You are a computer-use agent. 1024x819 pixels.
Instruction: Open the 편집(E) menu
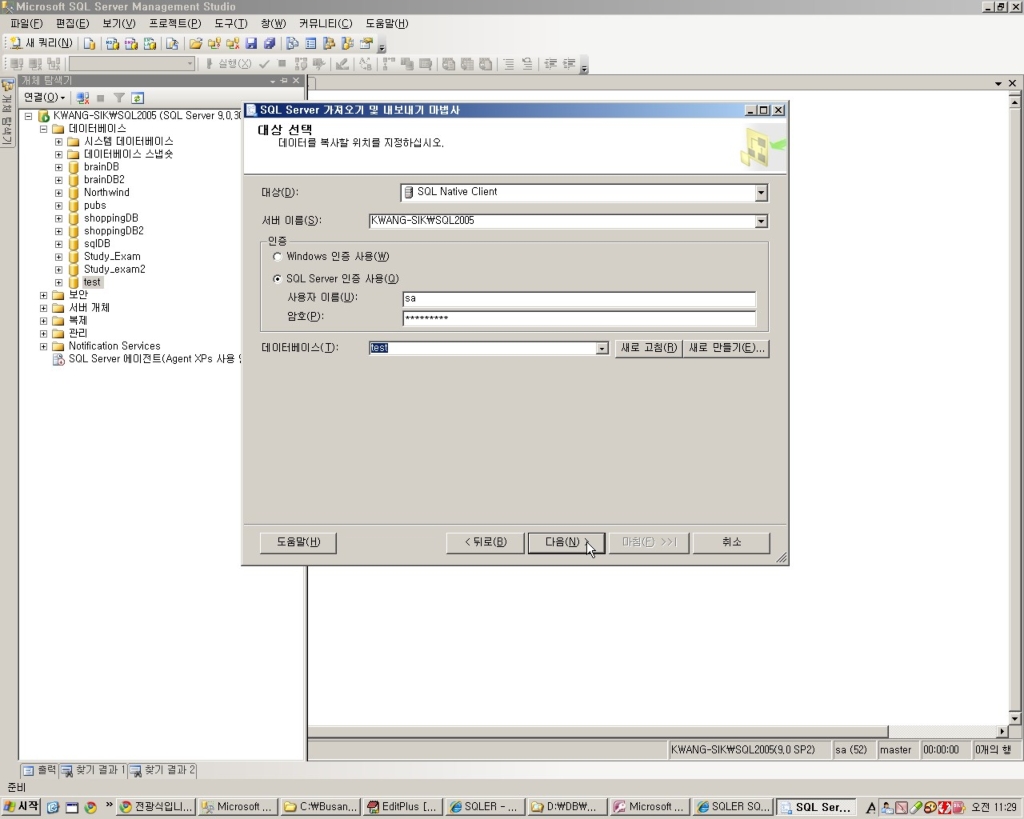tap(72, 24)
